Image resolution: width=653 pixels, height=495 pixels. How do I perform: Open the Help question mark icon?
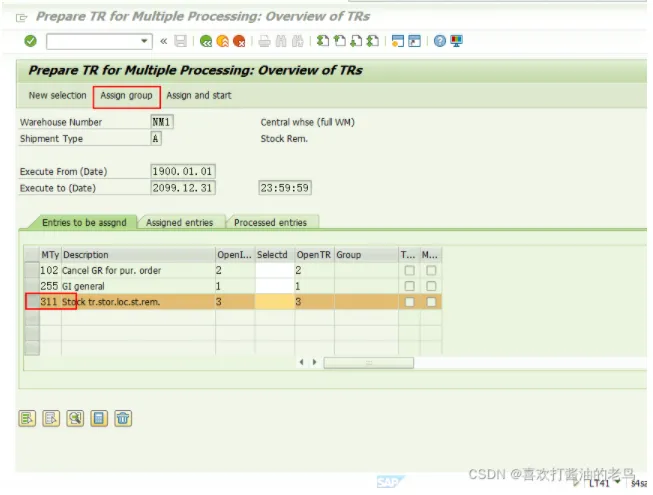click(440, 41)
